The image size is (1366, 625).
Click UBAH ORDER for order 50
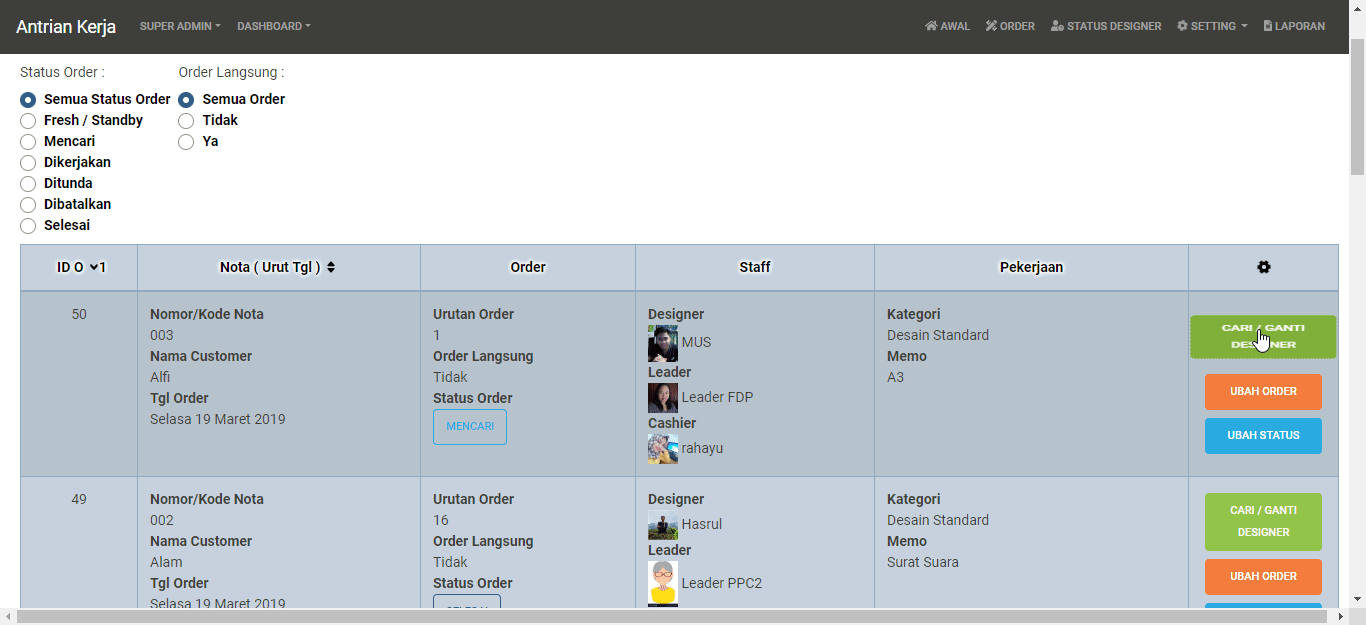(x=1263, y=392)
